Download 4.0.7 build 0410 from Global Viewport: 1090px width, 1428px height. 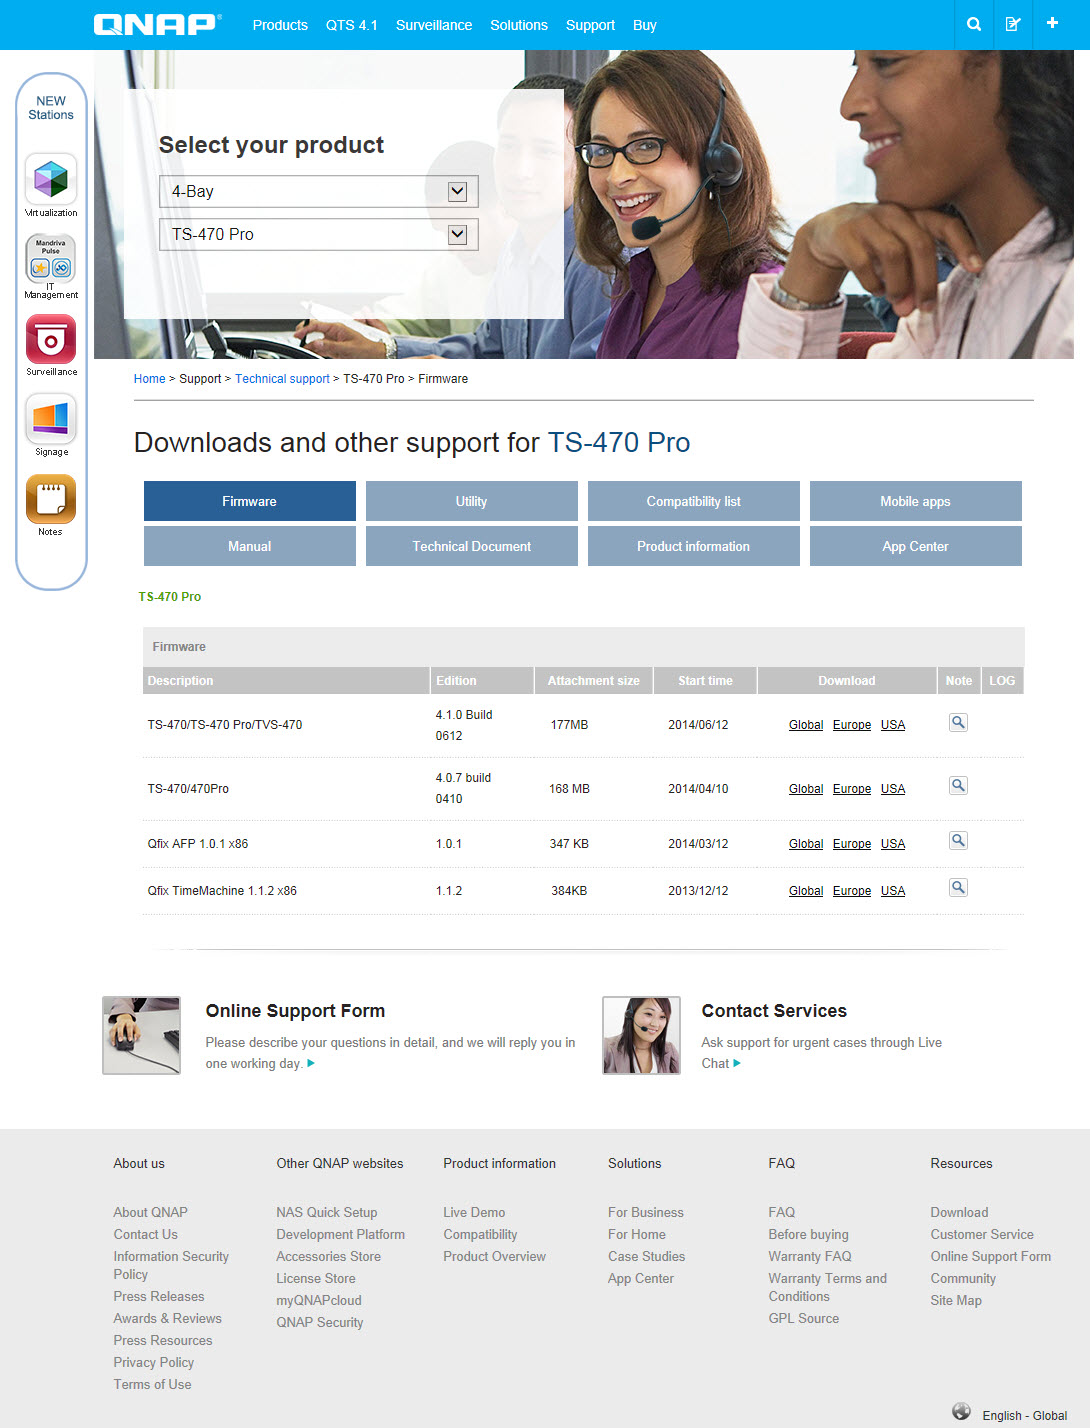coord(806,789)
